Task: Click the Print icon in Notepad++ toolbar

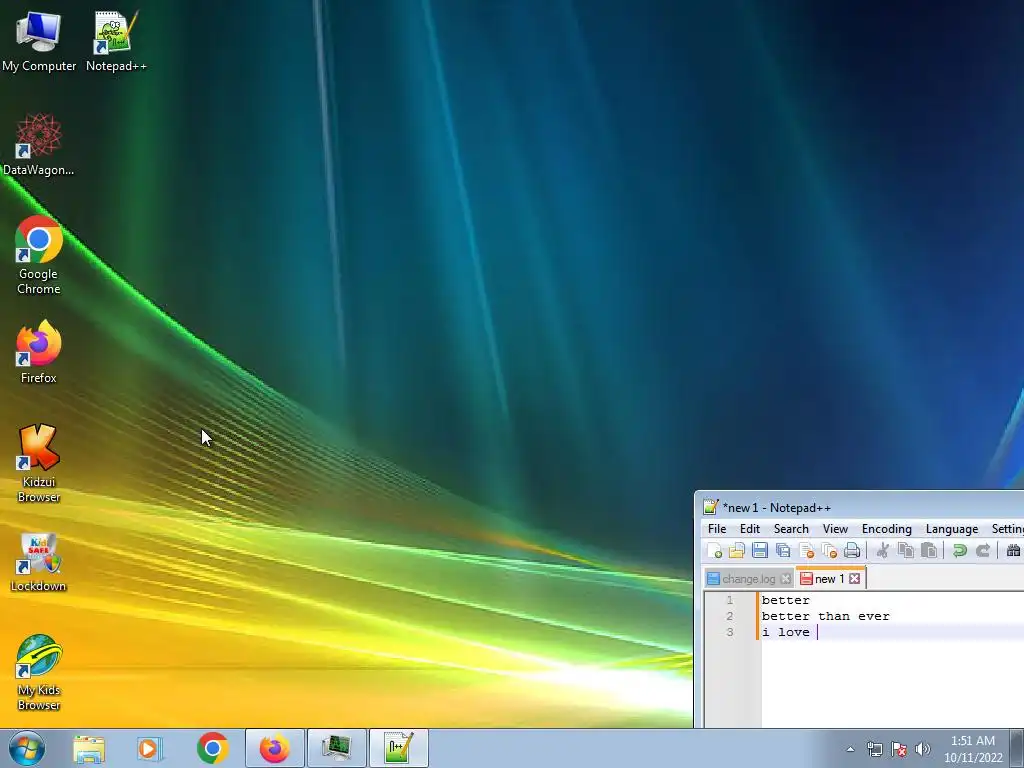Action: pos(852,551)
